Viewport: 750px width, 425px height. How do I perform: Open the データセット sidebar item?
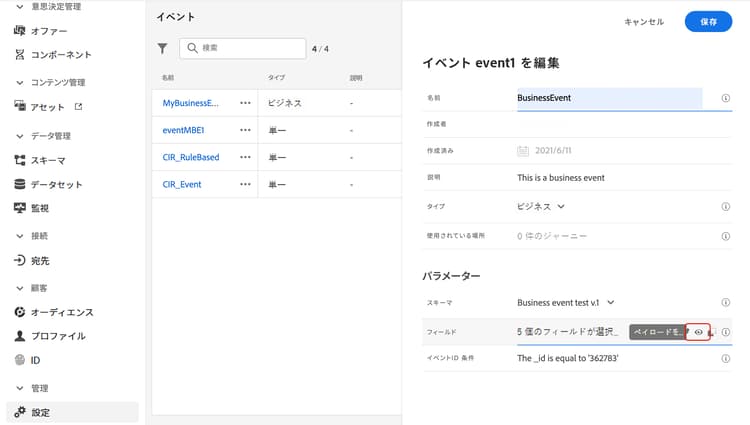tap(48, 185)
